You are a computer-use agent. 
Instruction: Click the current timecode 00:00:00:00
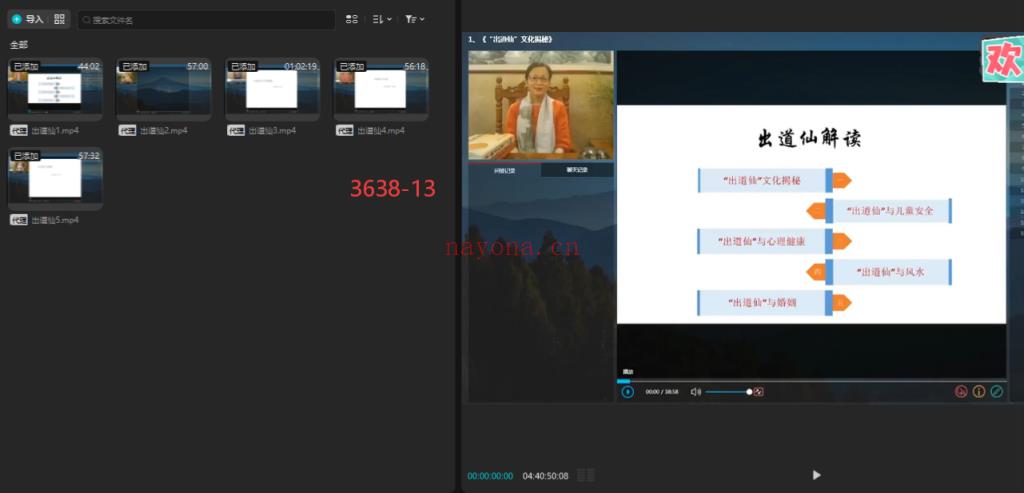click(x=490, y=476)
